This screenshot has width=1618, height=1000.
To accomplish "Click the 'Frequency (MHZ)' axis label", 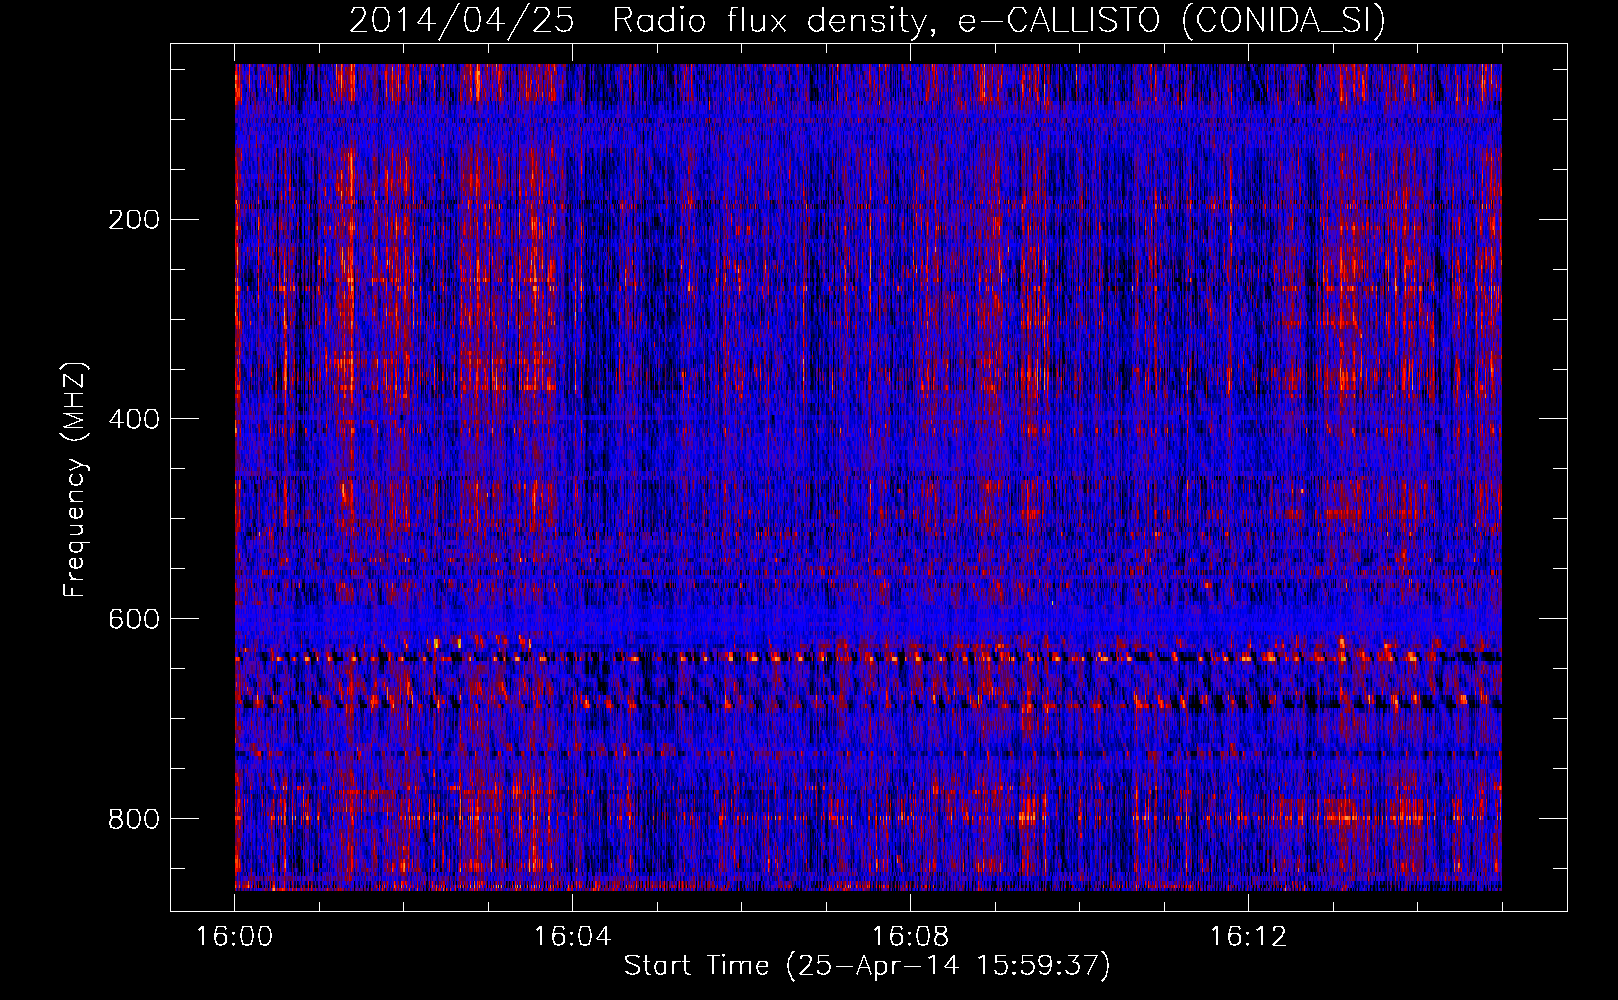I will (x=75, y=480).
